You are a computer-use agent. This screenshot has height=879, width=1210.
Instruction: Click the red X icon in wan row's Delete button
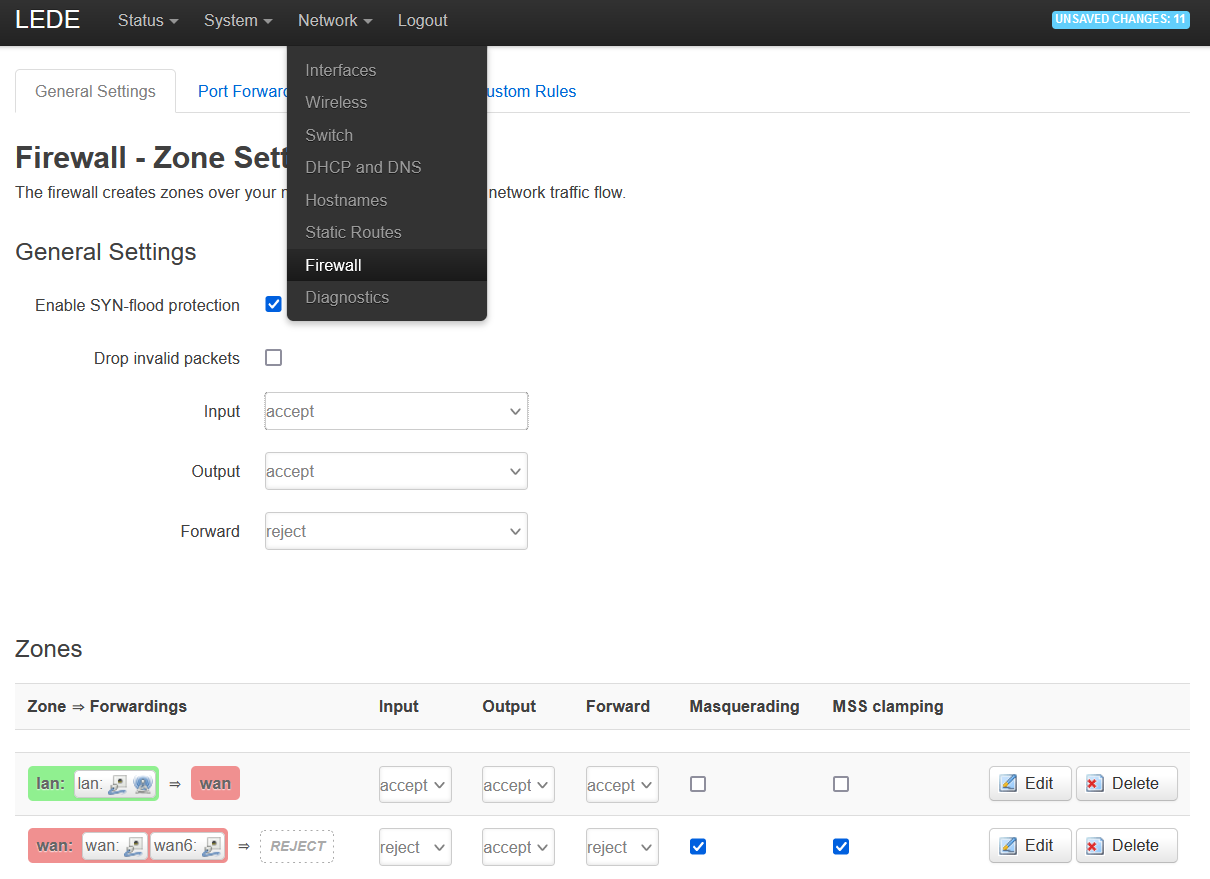click(1095, 846)
